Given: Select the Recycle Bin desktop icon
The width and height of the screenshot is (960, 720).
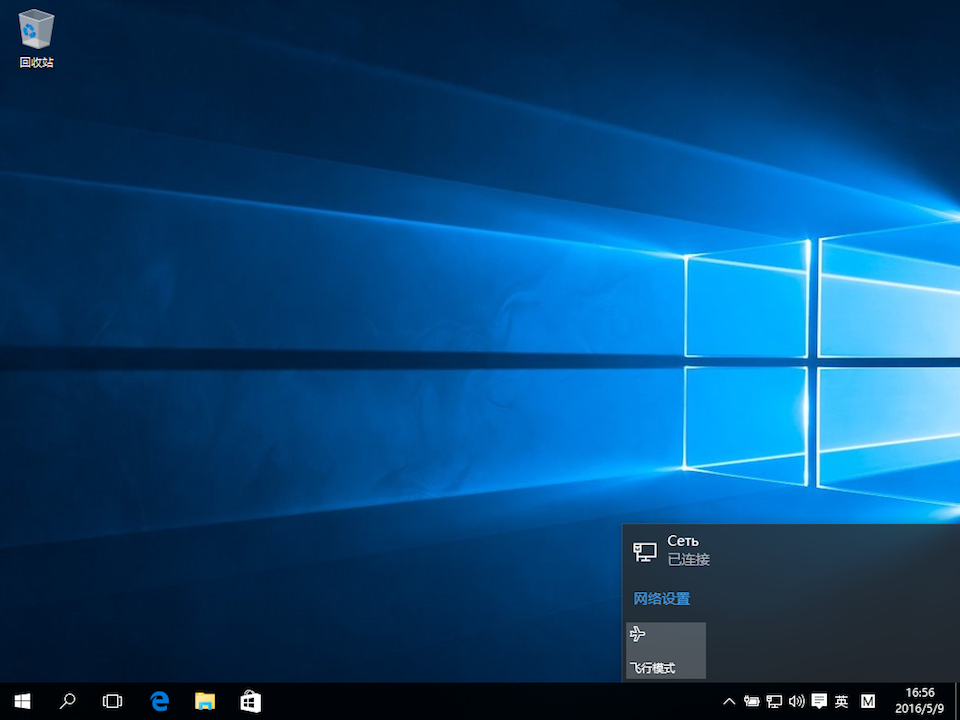Looking at the screenshot, I should point(37,39).
